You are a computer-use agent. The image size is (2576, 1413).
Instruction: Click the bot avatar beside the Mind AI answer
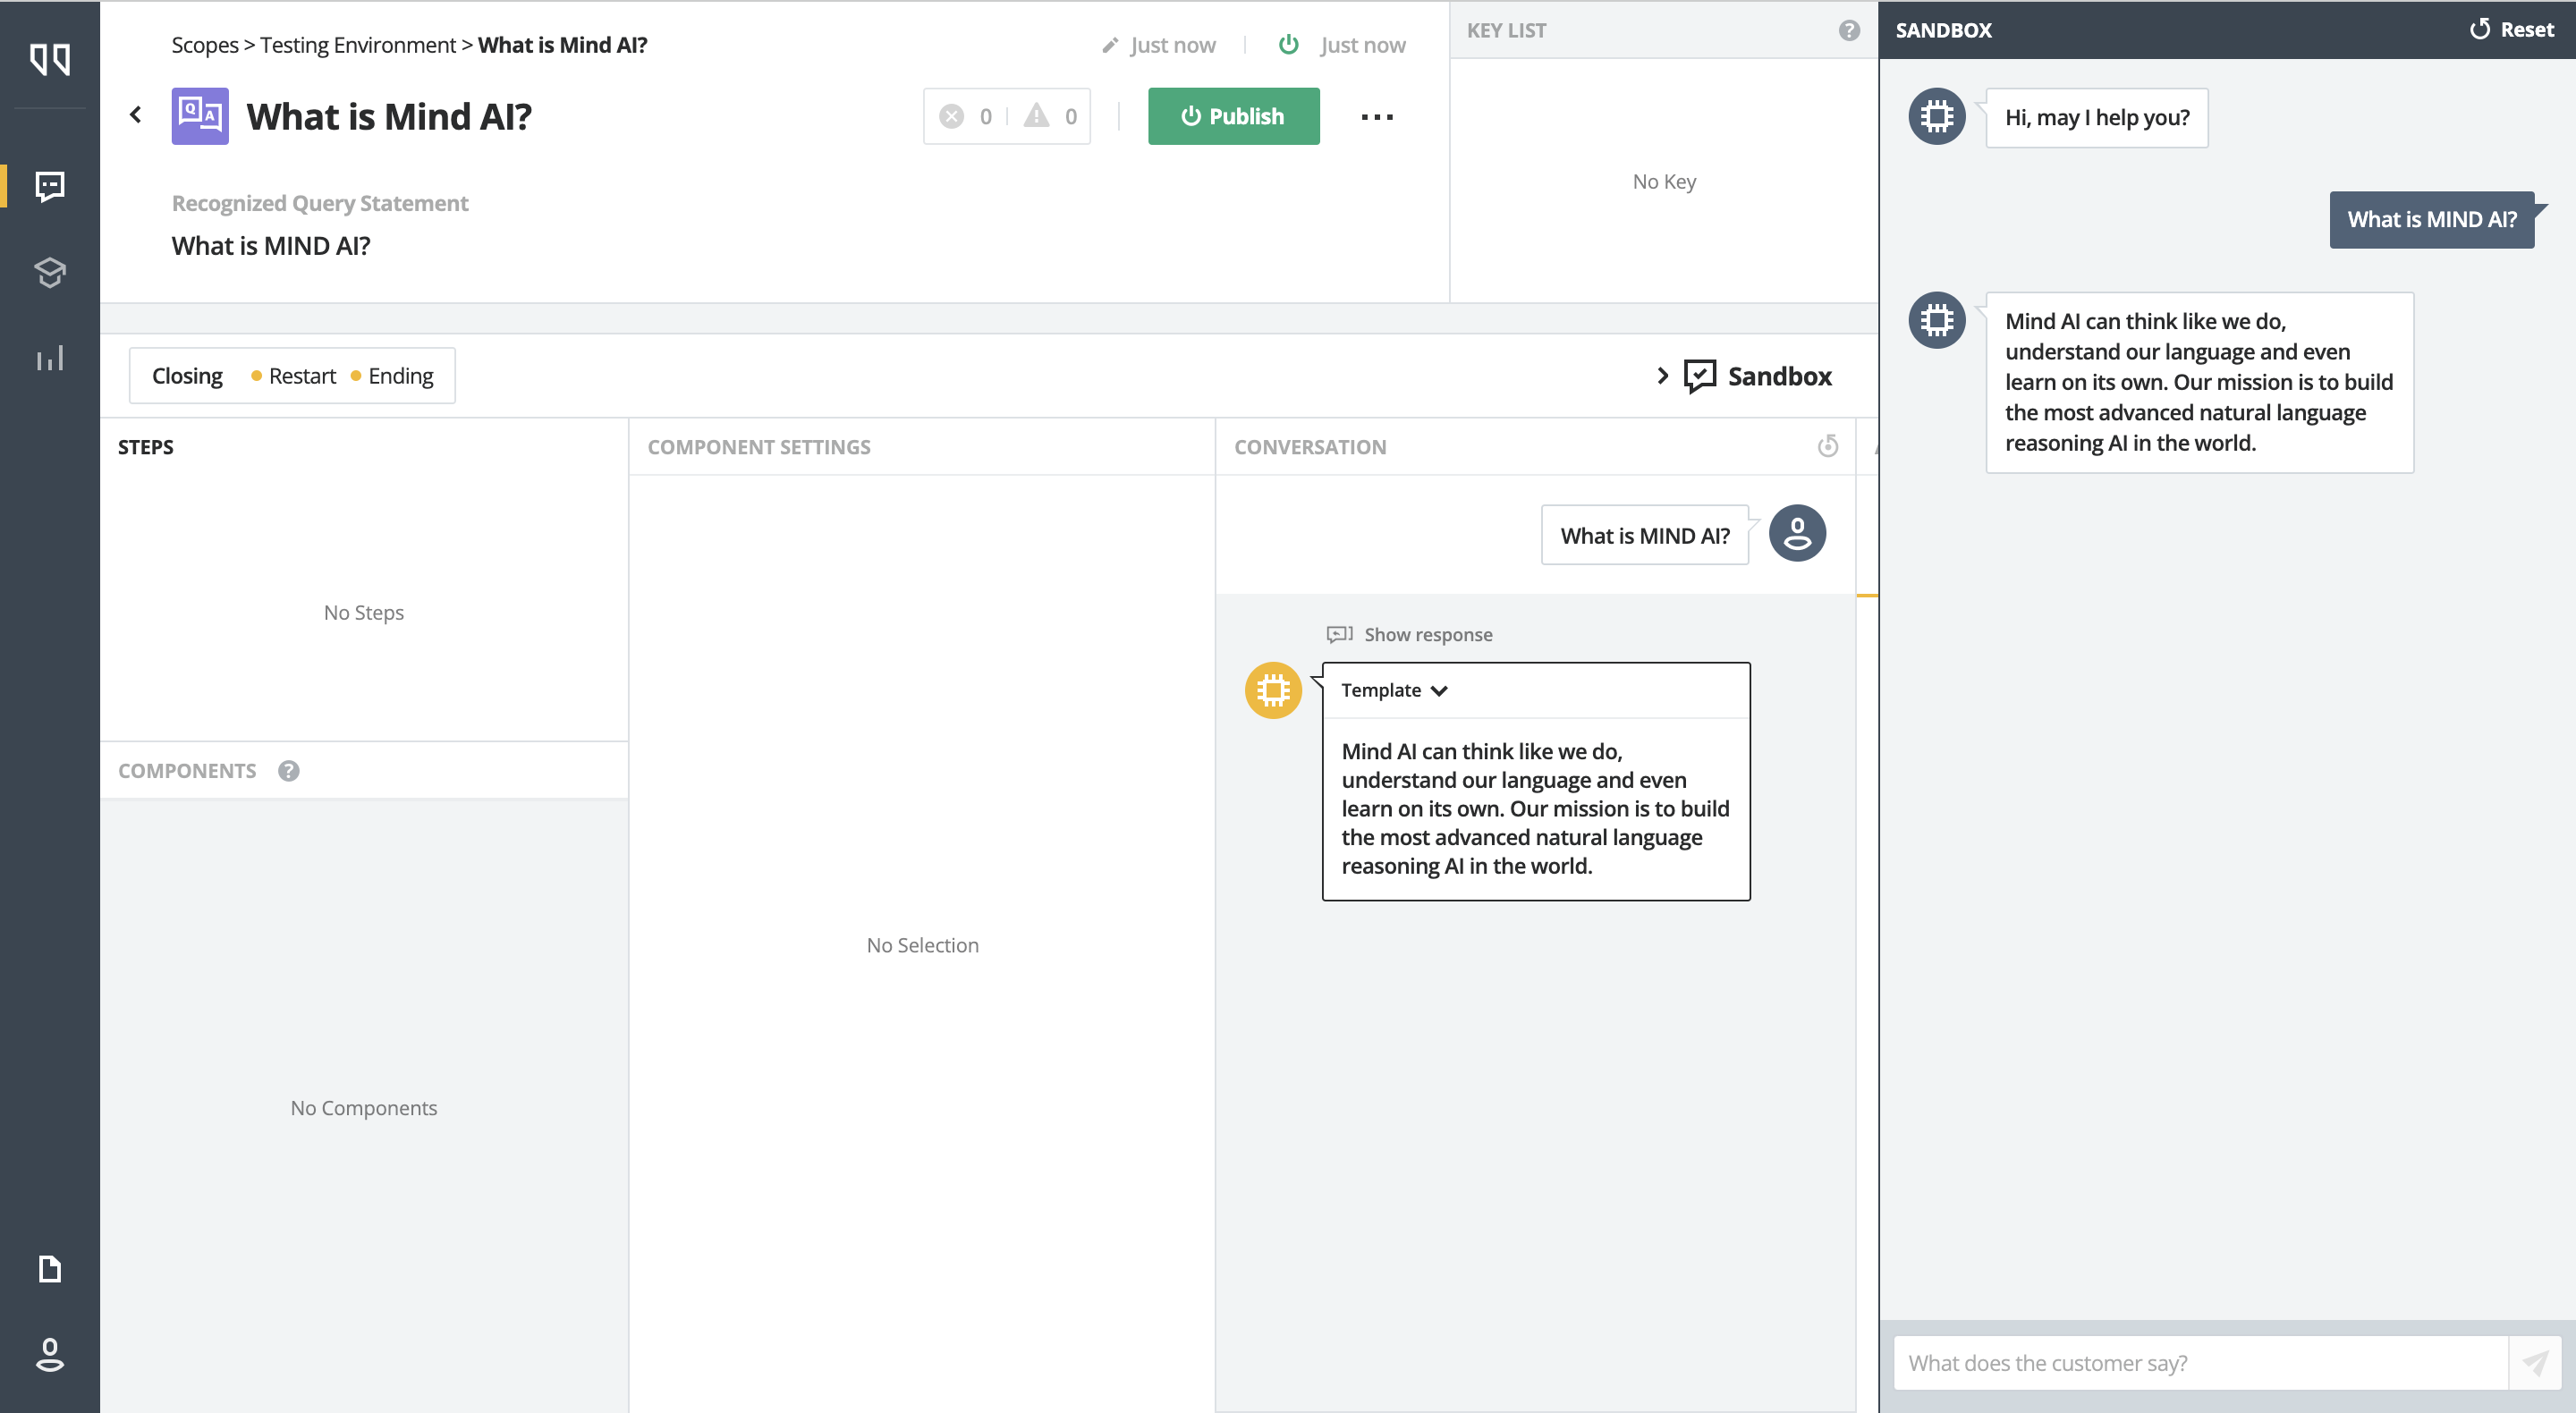click(x=1937, y=320)
